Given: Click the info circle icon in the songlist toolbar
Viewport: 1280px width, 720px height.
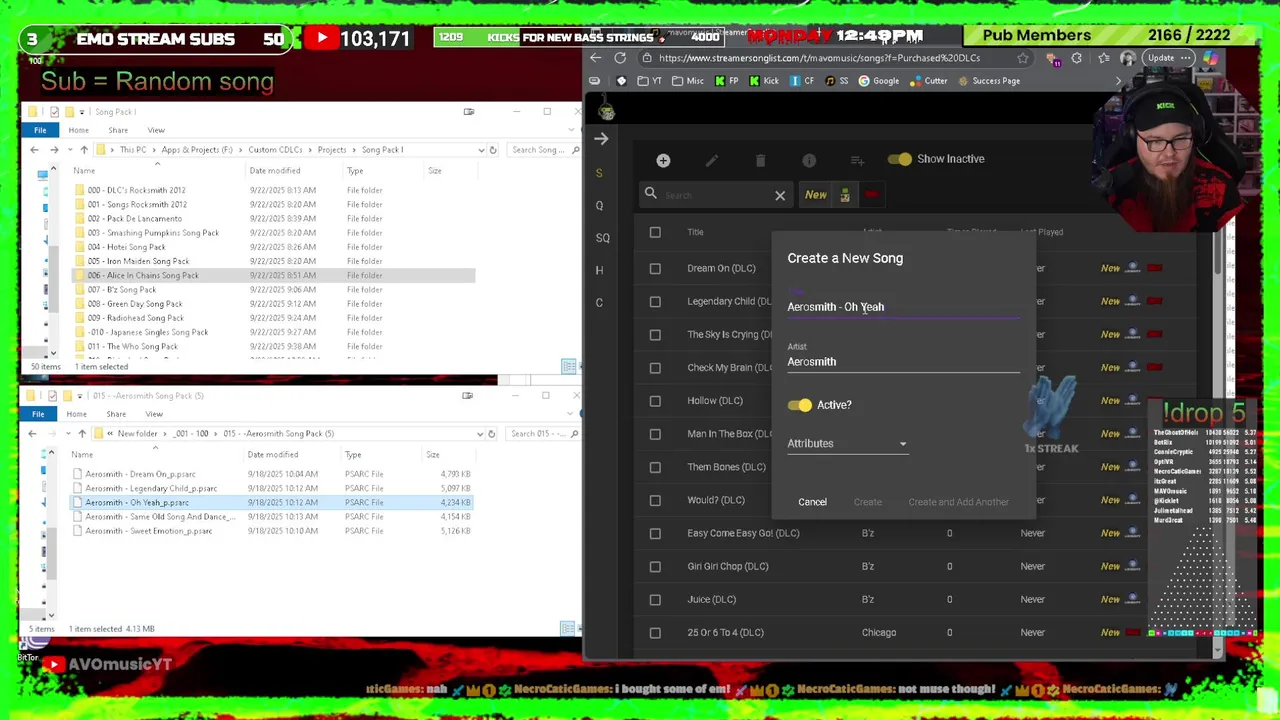Looking at the screenshot, I should pos(809,160).
